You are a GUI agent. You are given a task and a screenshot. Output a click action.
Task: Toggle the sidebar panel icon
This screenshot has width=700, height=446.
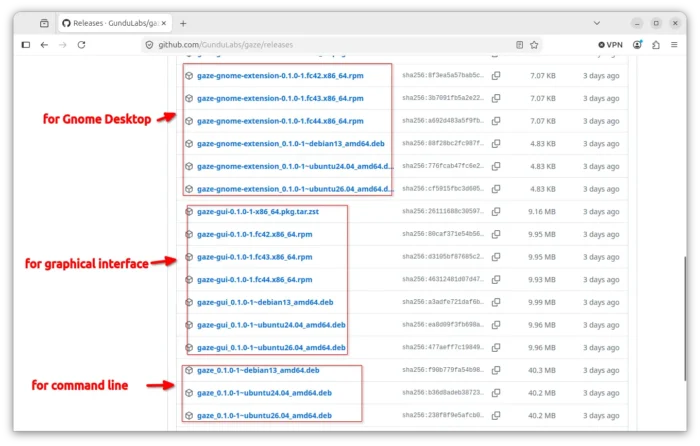(26, 45)
